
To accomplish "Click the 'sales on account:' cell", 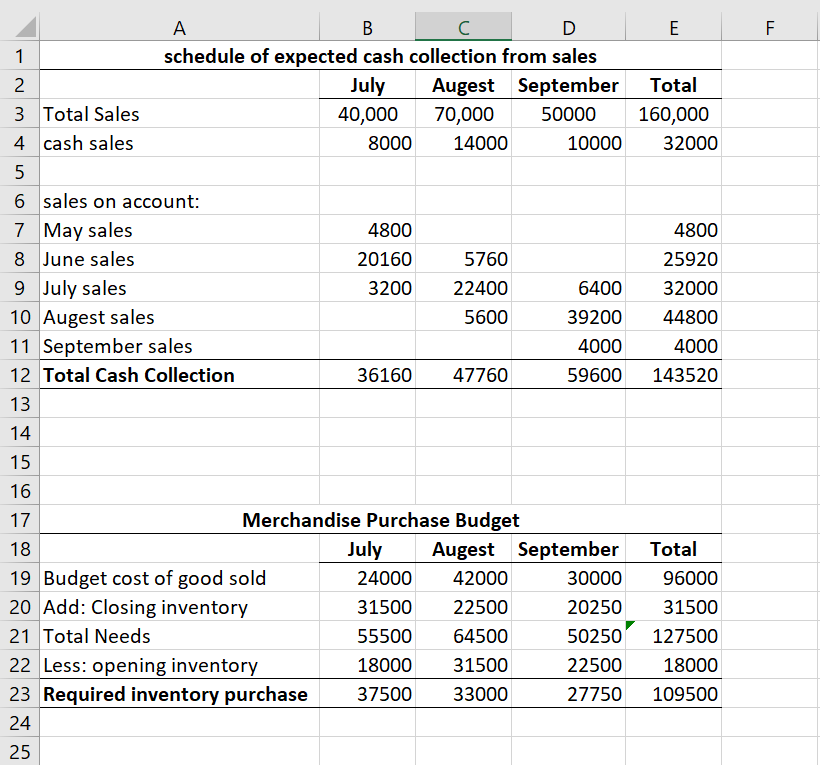I will 179,201.
